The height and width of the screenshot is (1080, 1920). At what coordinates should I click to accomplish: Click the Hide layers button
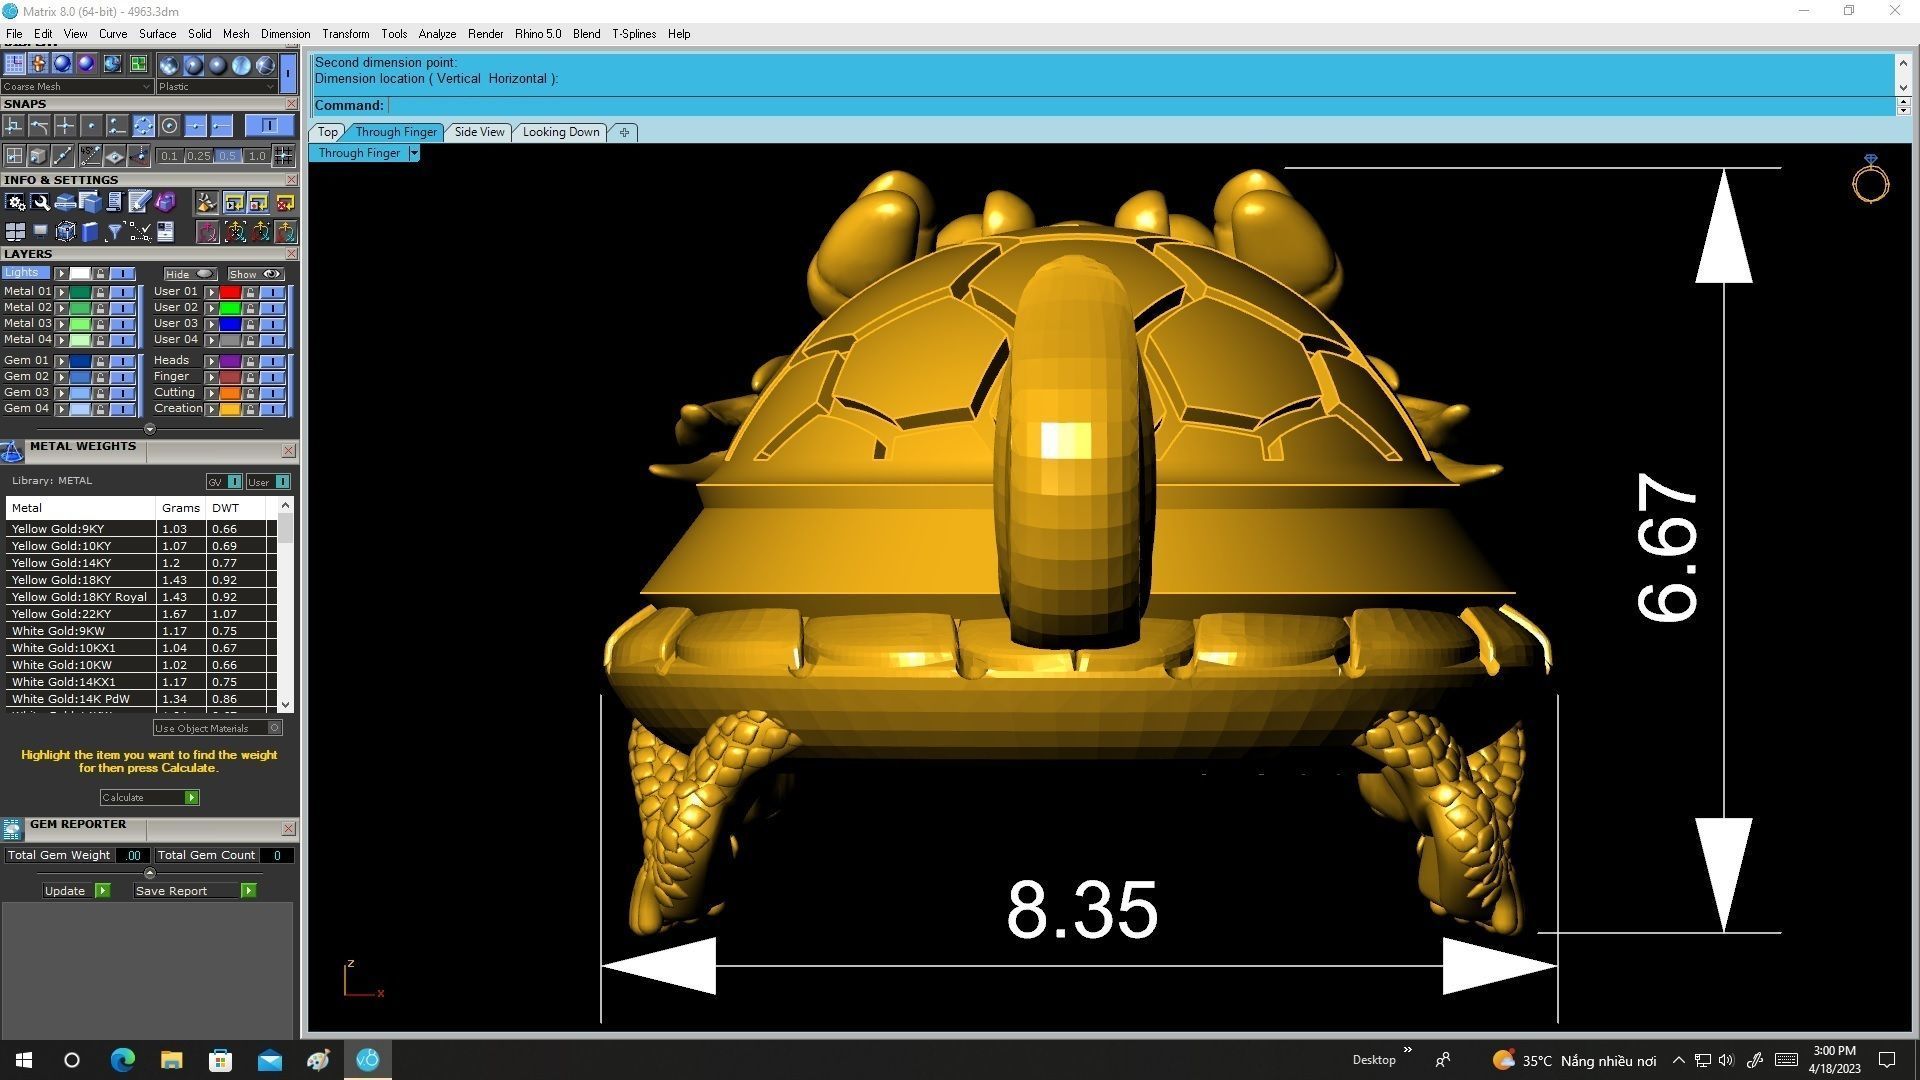[x=189, y=274]
